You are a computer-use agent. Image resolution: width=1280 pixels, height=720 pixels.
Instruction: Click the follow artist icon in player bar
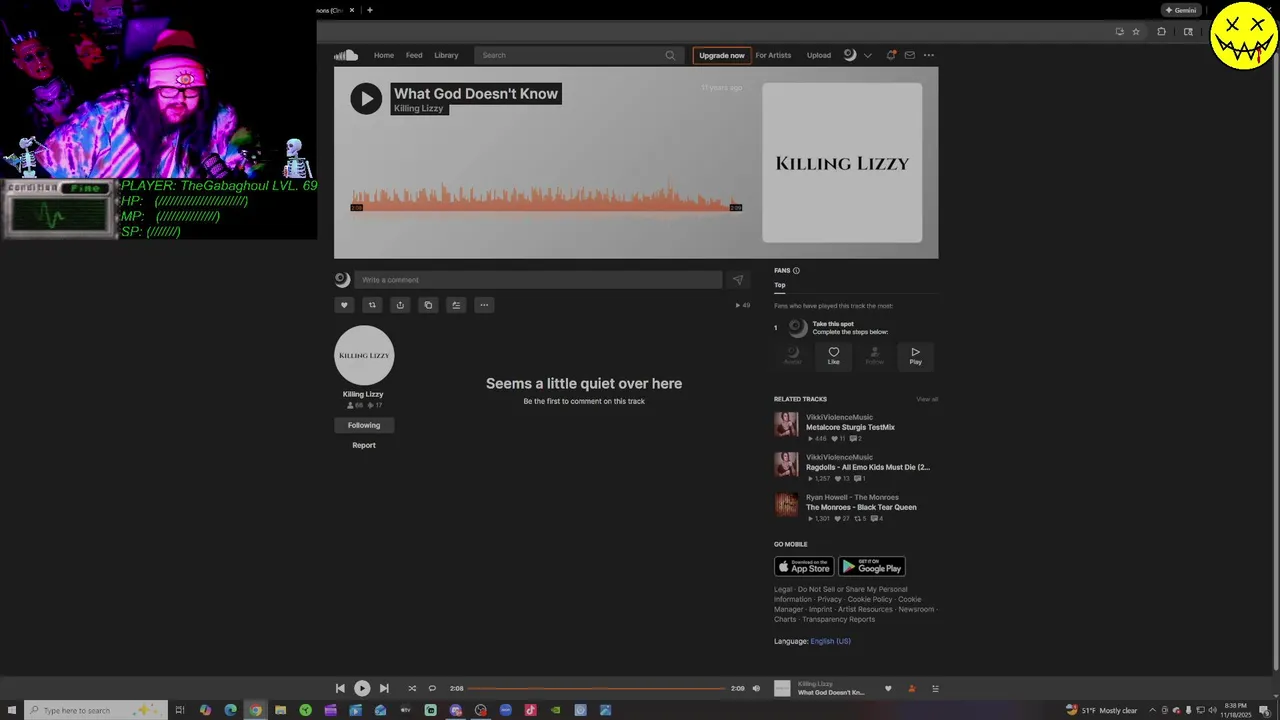[911, 688]
